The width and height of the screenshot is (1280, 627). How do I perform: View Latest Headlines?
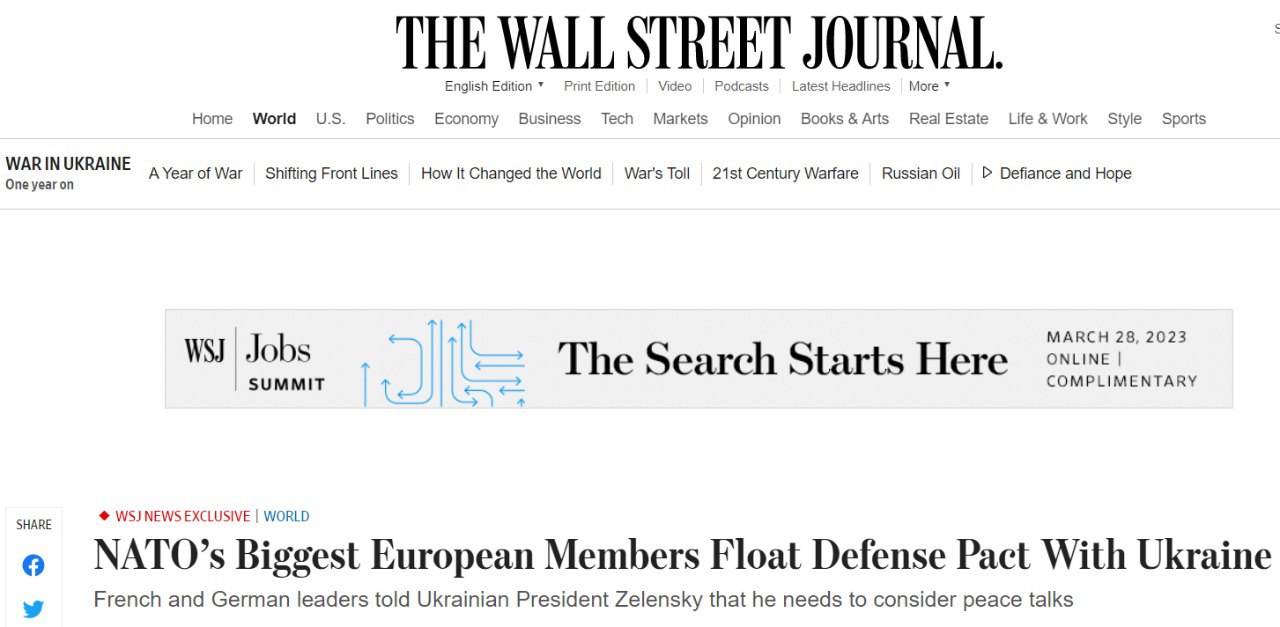pos(841,86)
